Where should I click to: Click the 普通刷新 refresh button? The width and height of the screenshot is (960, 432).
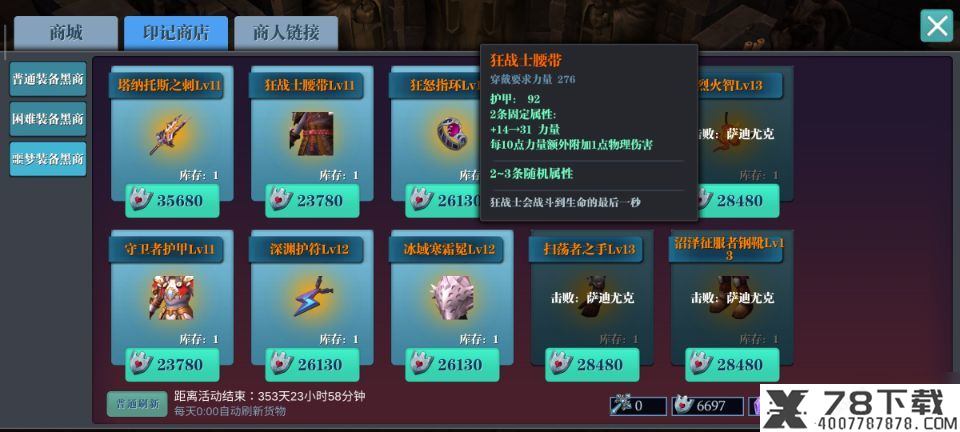tap(137, 404)
